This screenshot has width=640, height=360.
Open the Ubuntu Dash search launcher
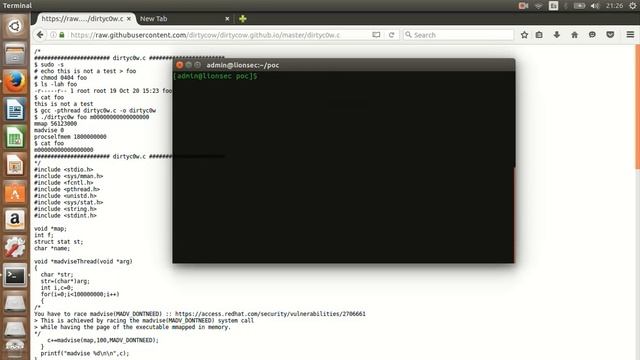15,26
